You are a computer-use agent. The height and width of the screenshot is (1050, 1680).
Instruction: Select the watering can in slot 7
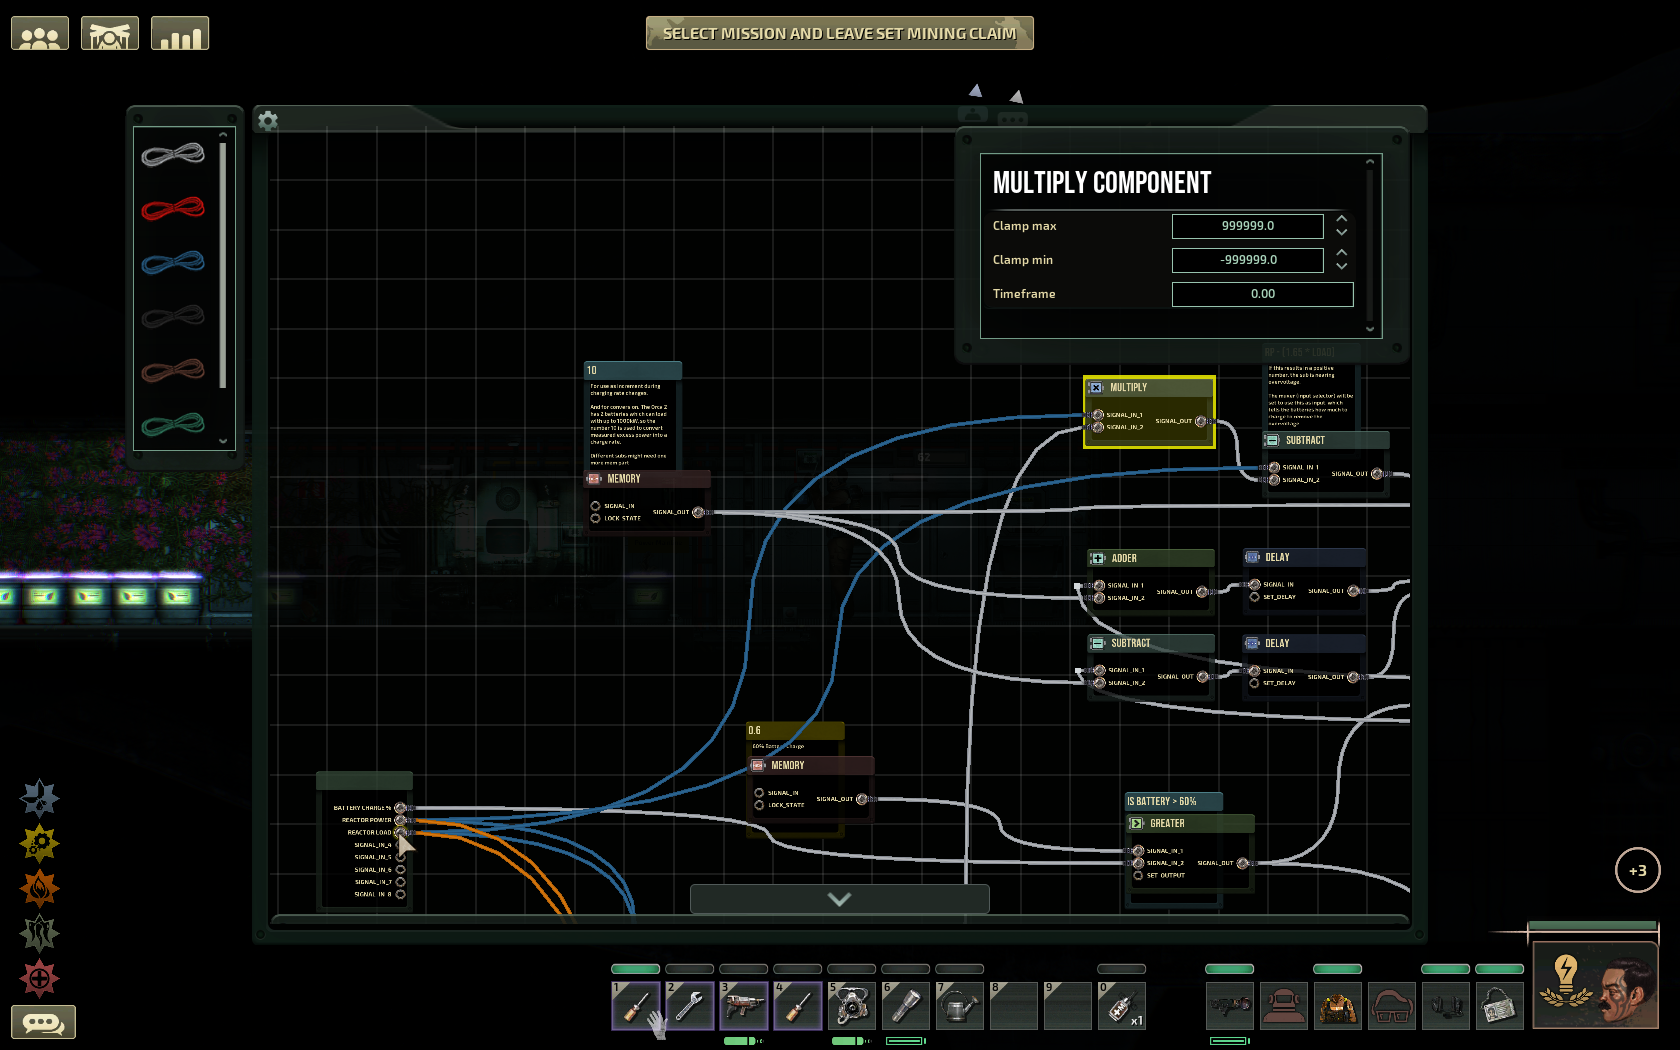960,1005
